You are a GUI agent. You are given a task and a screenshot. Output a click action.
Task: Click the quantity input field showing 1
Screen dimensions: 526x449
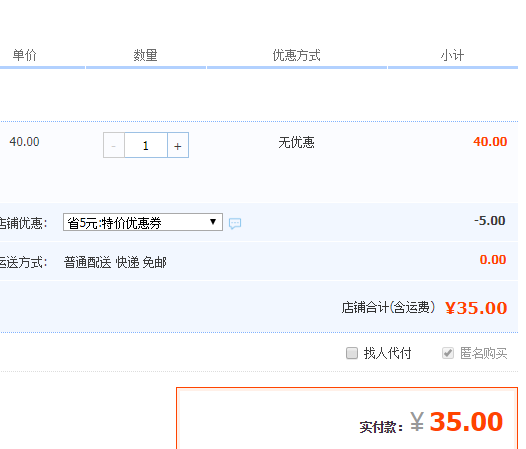click(146, 145)
